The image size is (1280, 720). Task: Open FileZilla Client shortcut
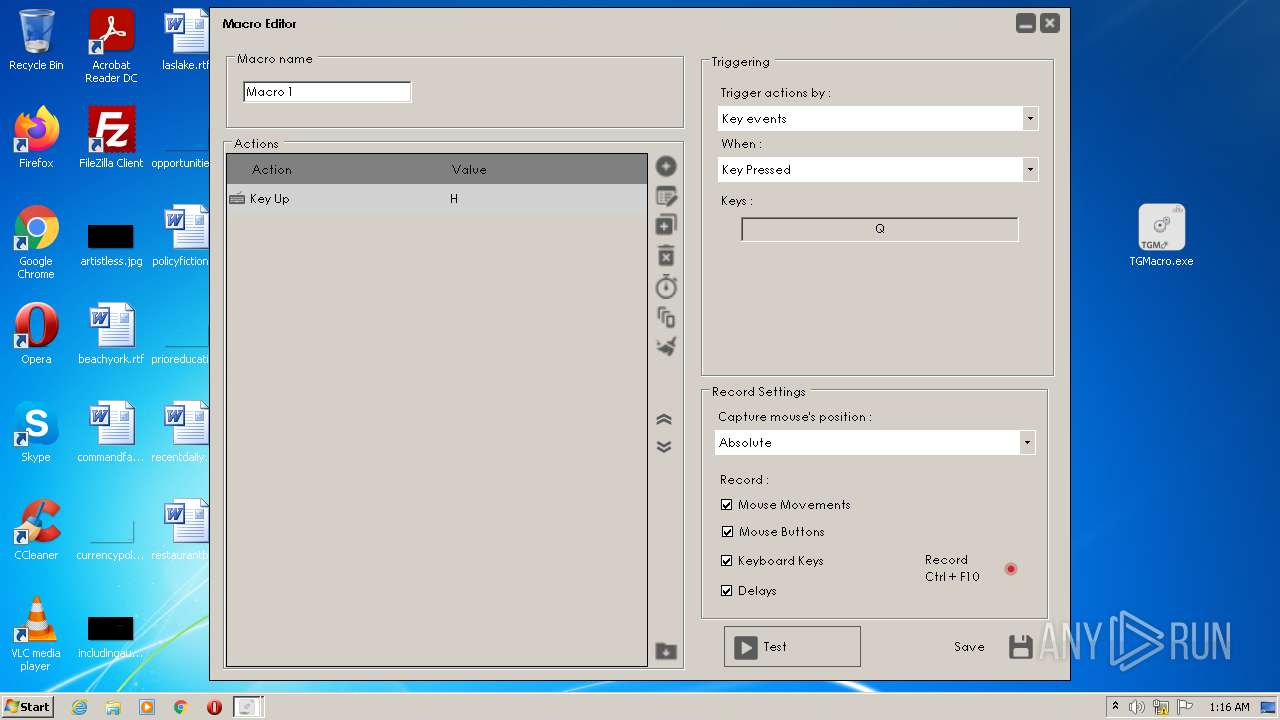point(111,138)
